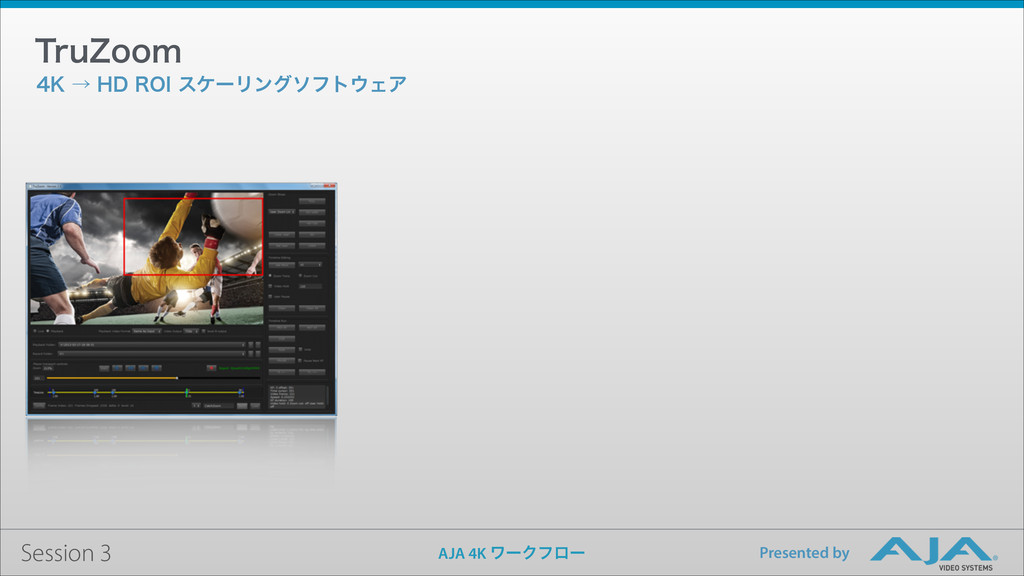The image size is (1024, 576).
Task: Click the AJA 4K ワークフロー footer text
Action: [x=511, y=553]
